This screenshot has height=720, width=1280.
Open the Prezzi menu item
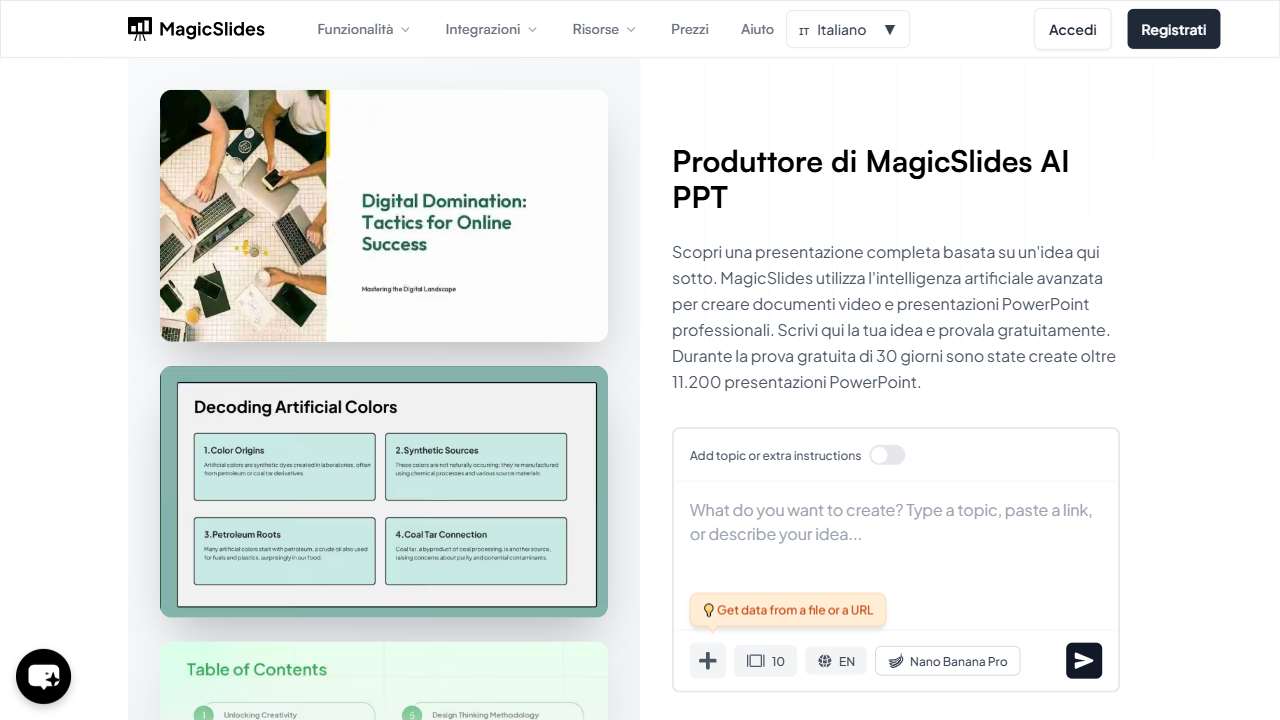click(x=689, y=29)
